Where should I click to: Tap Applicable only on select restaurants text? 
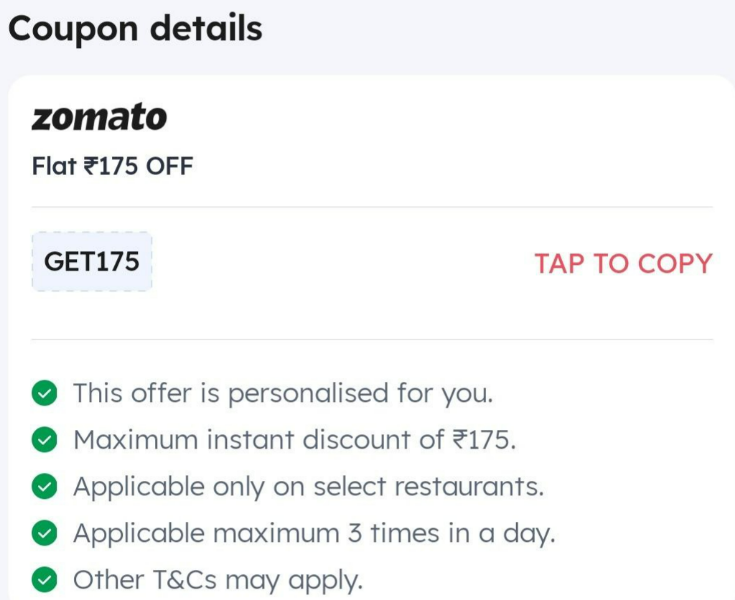(x=308, y=487)
